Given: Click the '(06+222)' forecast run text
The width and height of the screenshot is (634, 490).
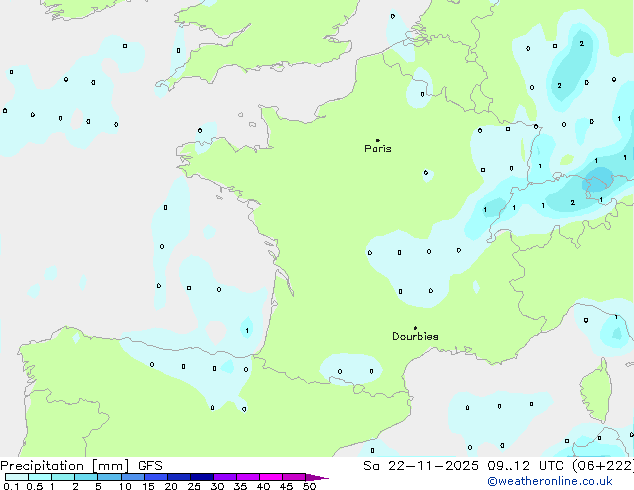Looking at the screenshot, I should coord(603,466).
